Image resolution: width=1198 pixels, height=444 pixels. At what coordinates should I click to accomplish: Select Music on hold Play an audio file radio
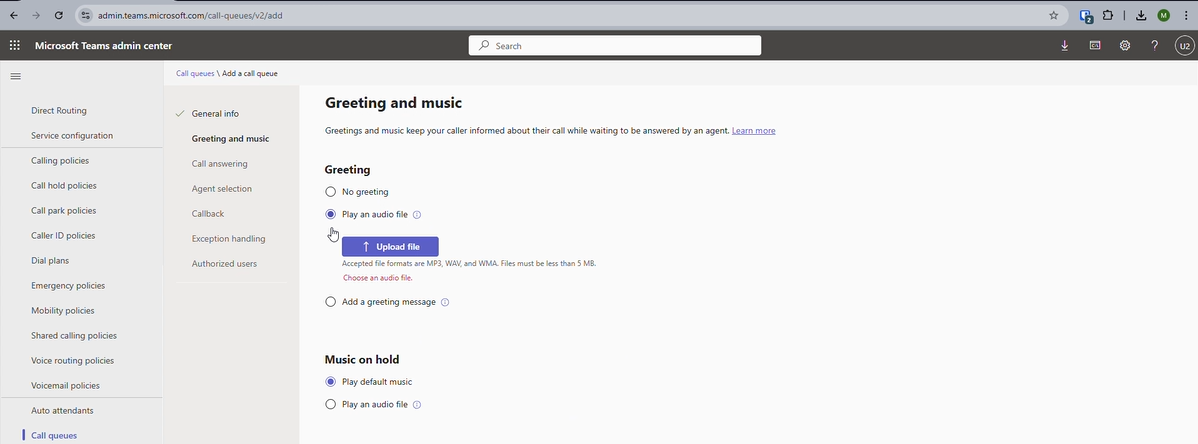[x=330, y=404]
